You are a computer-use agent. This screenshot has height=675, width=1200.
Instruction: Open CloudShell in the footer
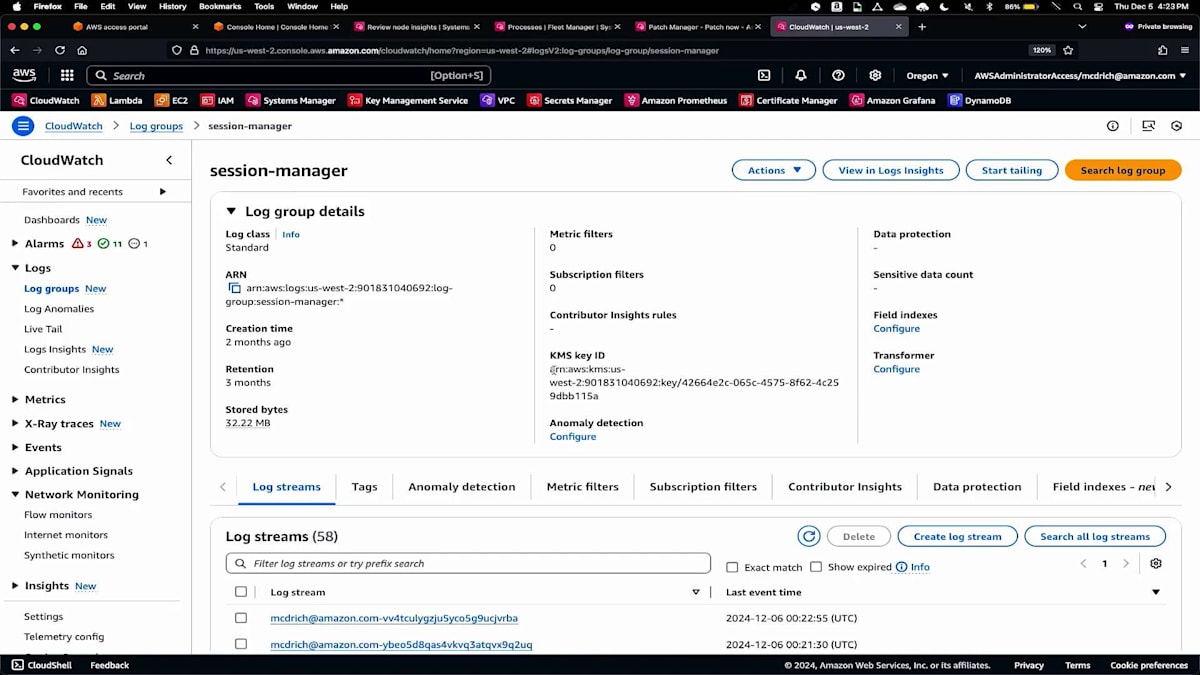click(41, 665)
